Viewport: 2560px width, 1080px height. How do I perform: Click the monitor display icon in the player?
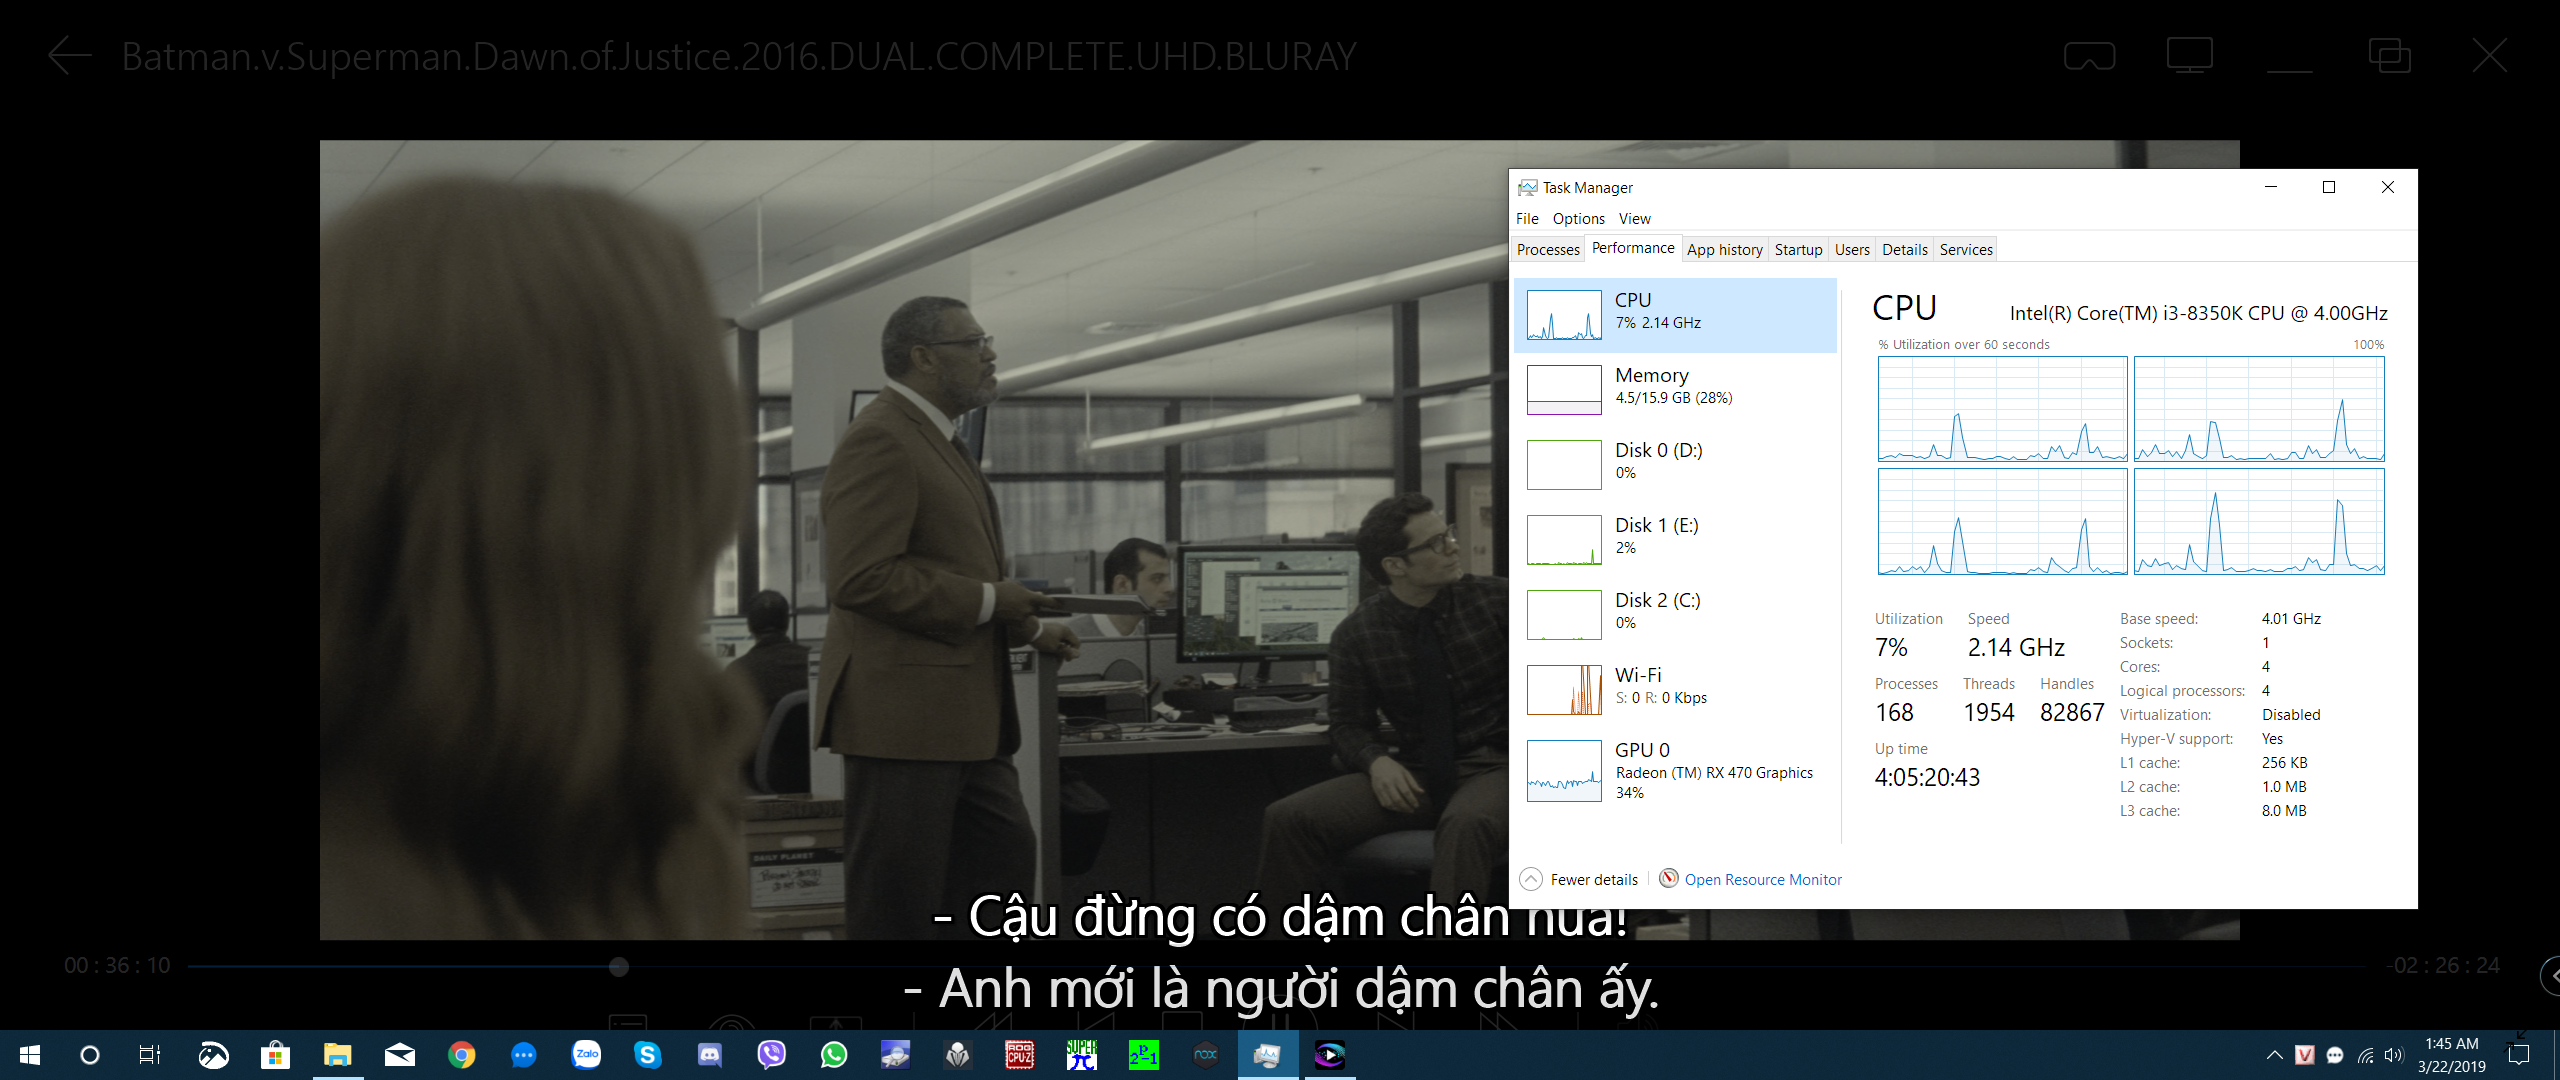[2189, 56]
